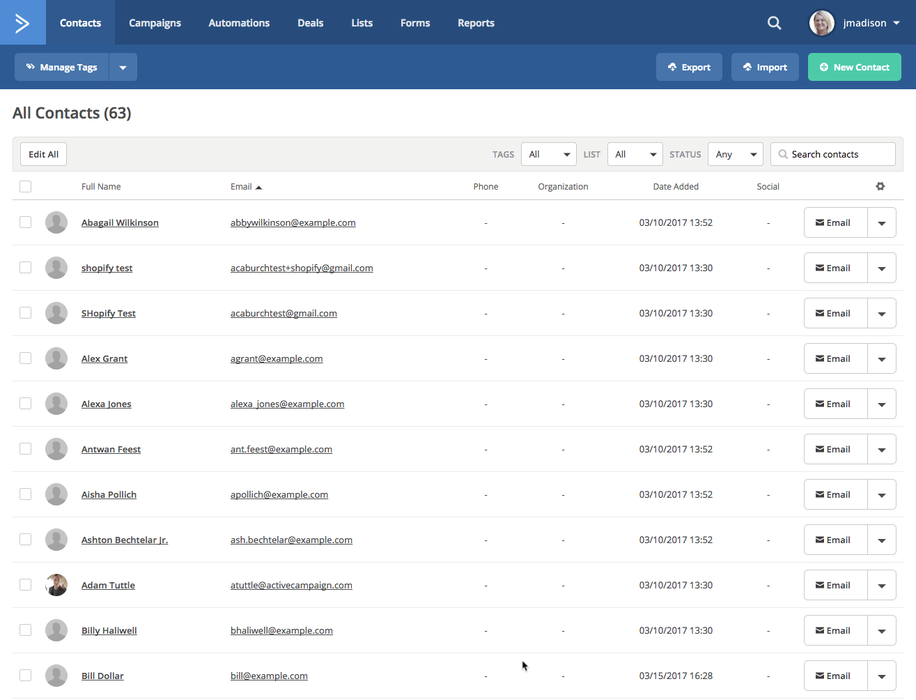
Task: Click Bill Dollar's avatar icon
Action: (x=56, y=675)
